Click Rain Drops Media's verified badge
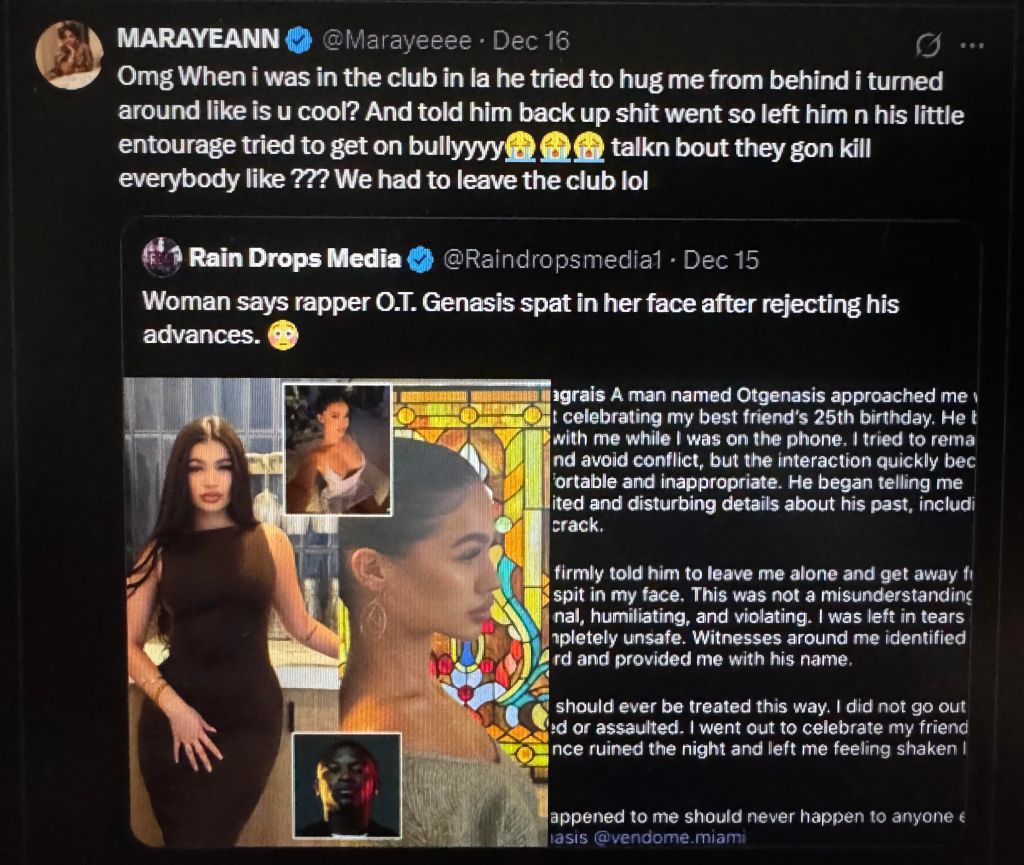The image size is (1024, 865). [x=421, y=260]
